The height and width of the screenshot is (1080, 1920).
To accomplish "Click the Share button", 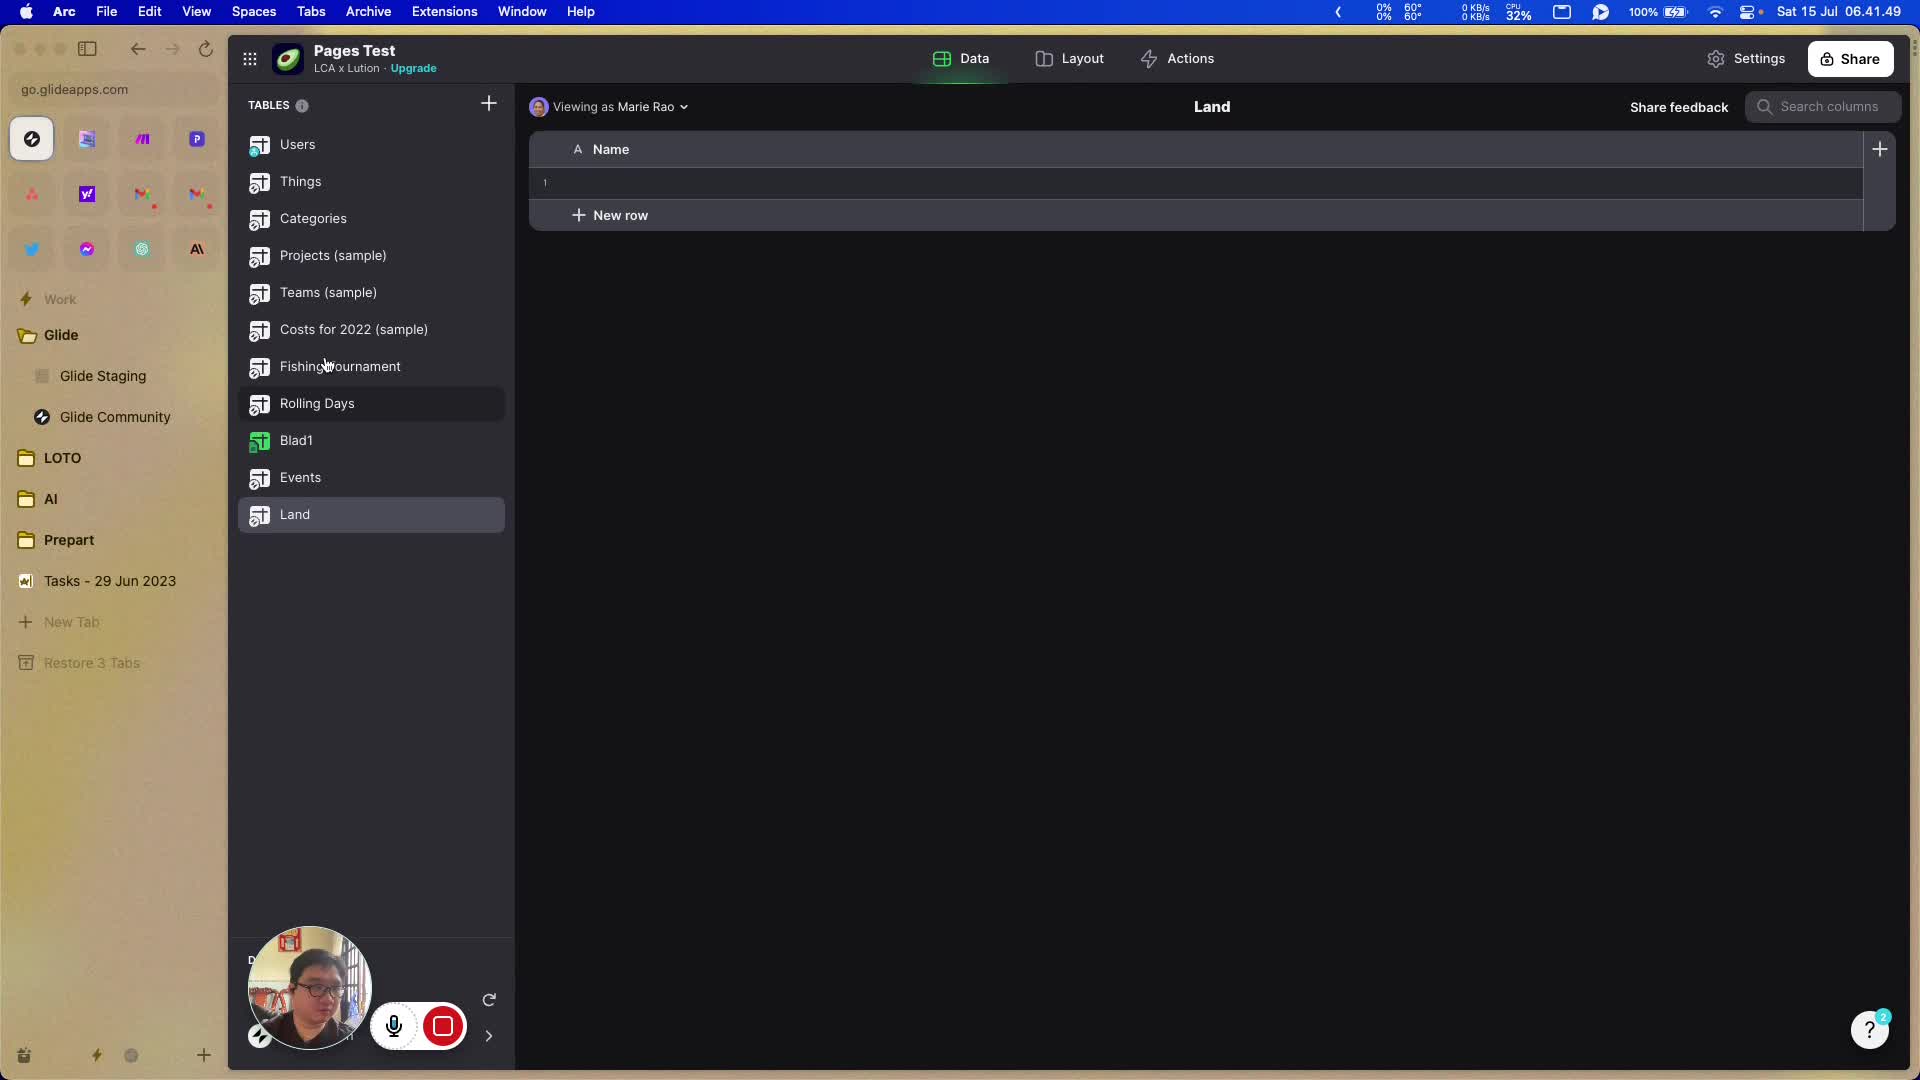I will click(x=1849, y=59).
